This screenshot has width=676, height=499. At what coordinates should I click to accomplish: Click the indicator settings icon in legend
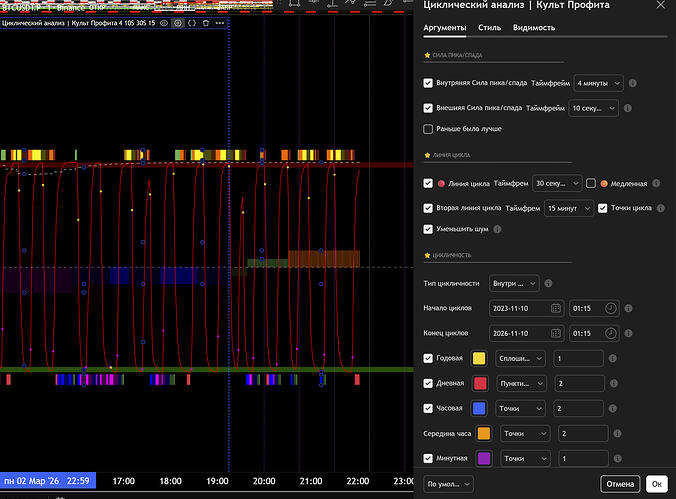pos(179,22)
